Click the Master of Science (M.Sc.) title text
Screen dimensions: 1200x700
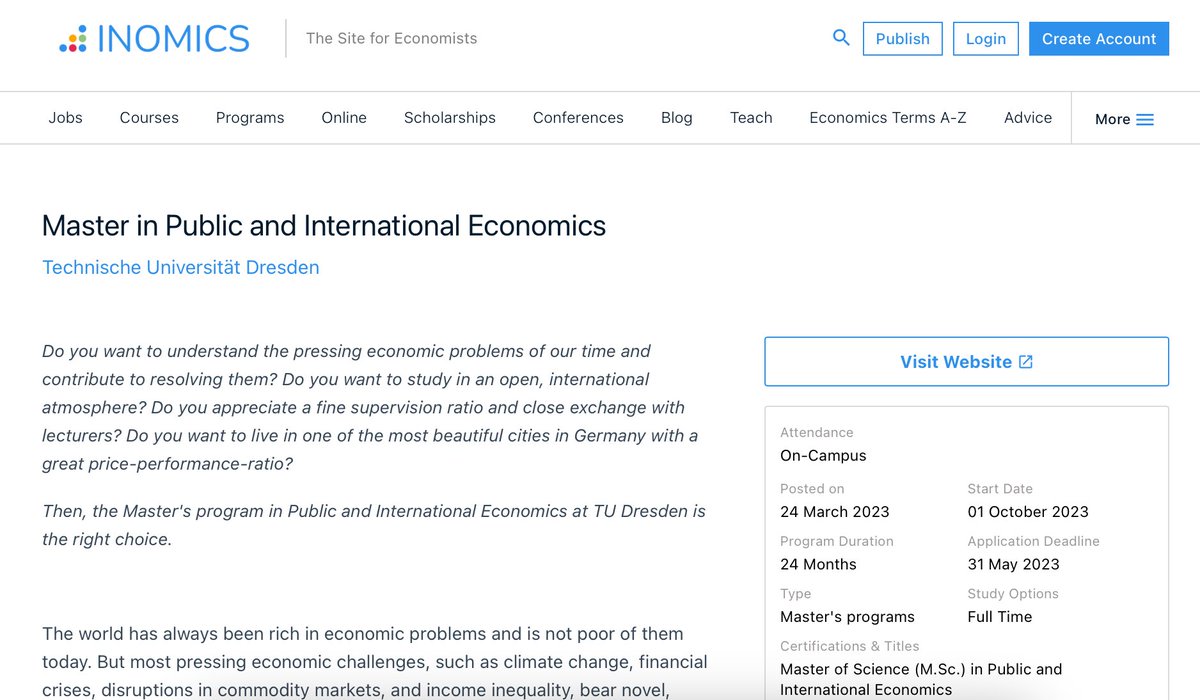921,679
